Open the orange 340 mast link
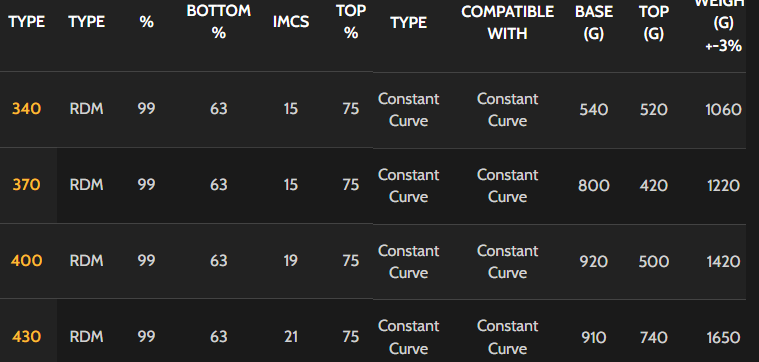Viewport: 759px width, 362px height. point(26,109)
